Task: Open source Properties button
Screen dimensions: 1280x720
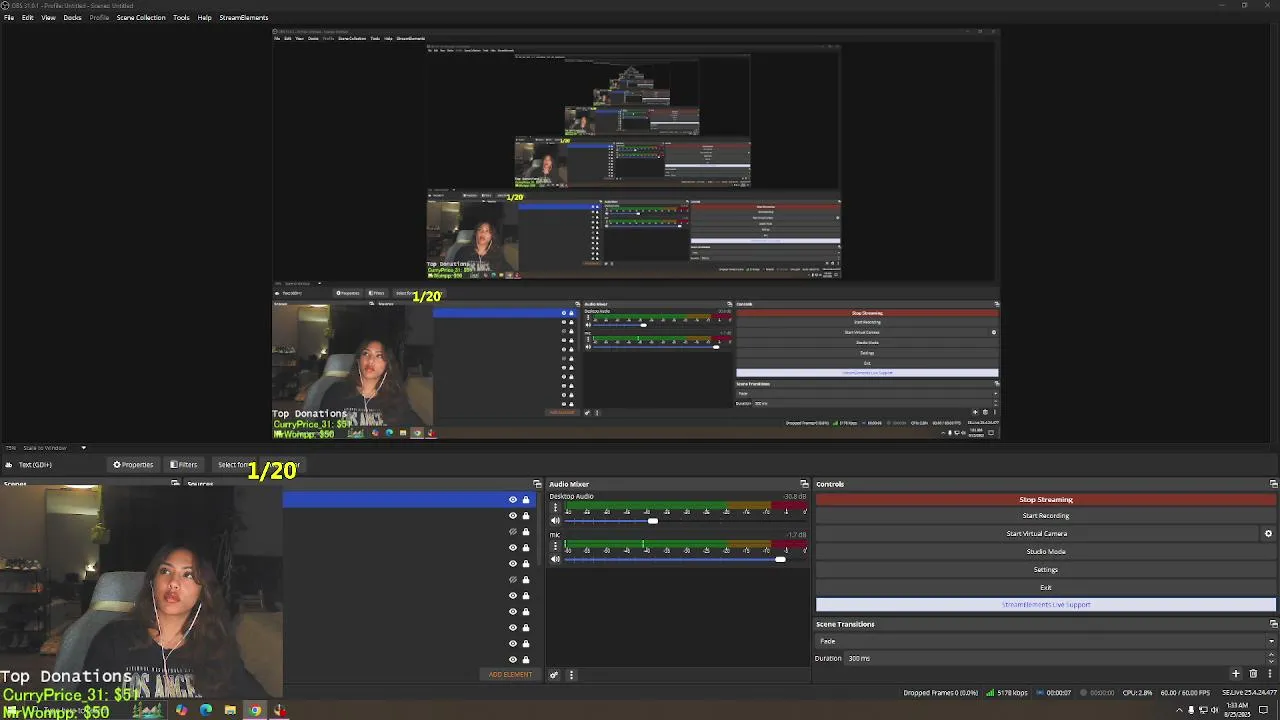Action: click(133, 465)
